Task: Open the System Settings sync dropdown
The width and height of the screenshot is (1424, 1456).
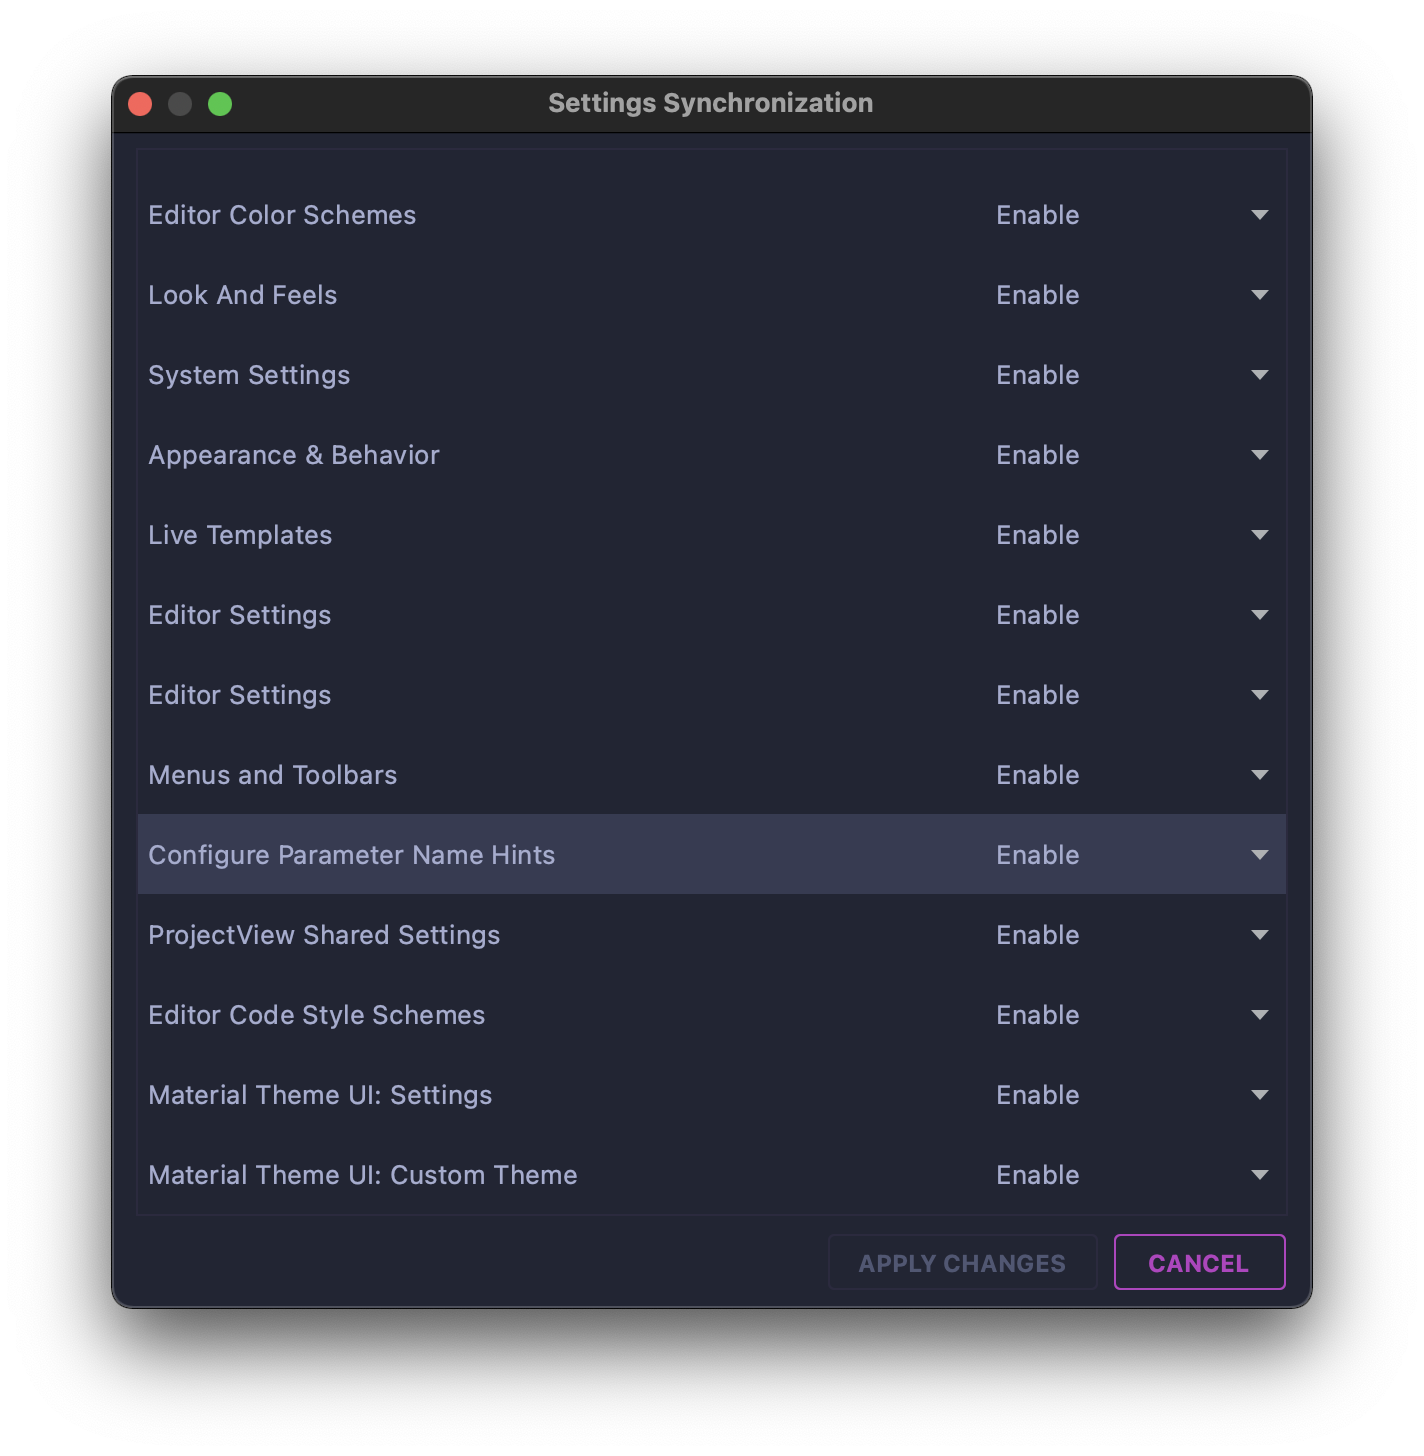Action: click(1260, 374)
